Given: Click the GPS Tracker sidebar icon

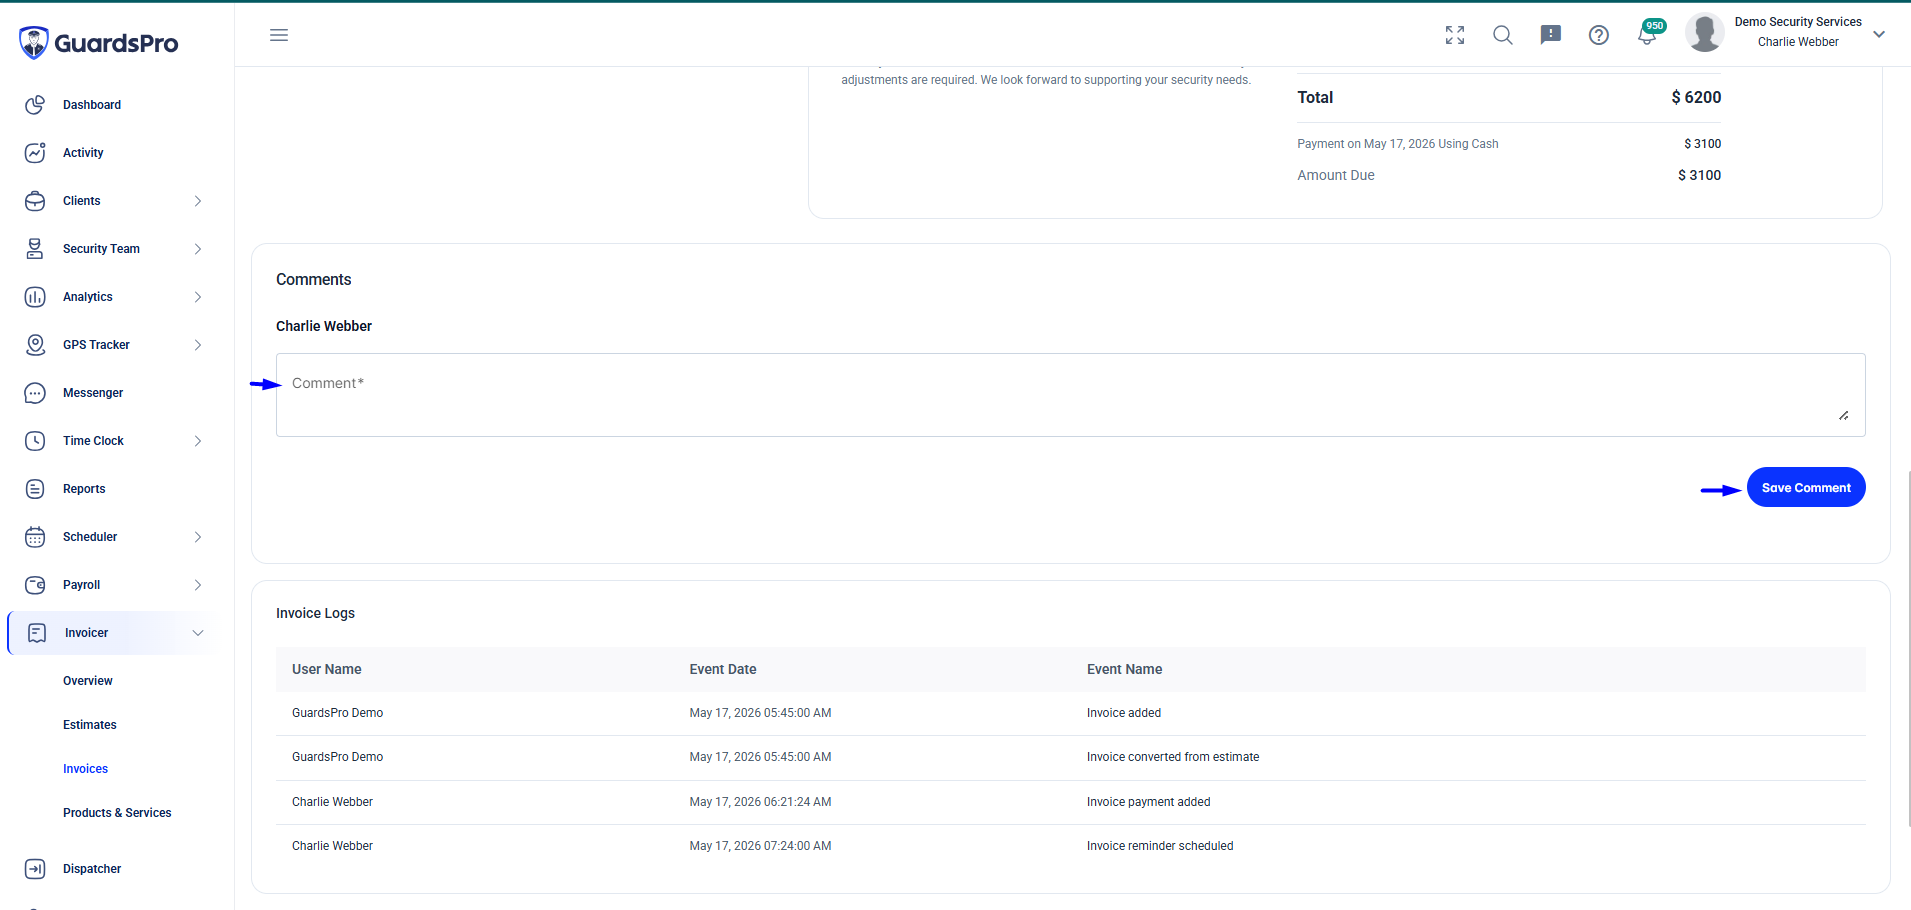Looking at the screenshot, I should tap(35, 345).
